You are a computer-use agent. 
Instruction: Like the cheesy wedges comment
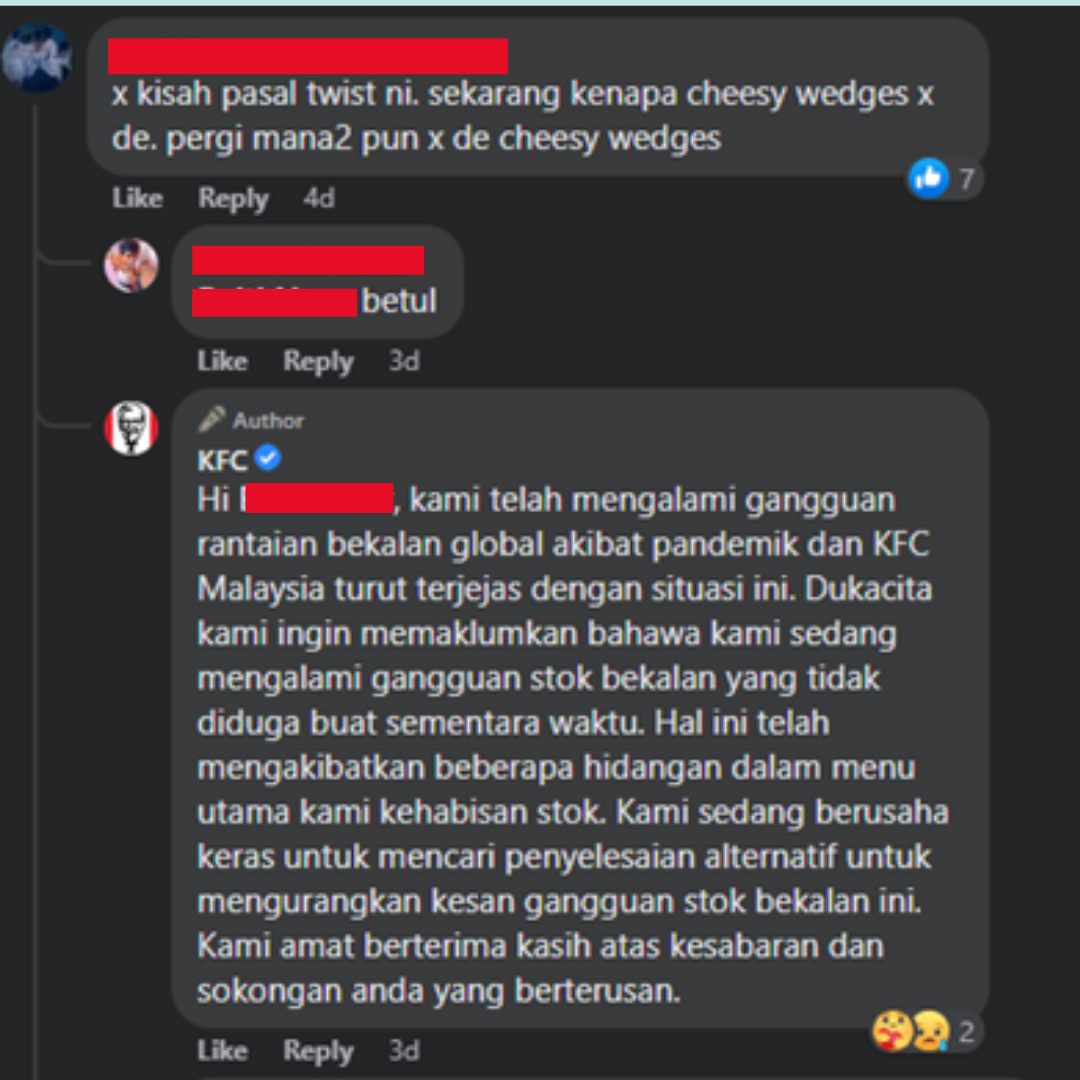[137, 198]
